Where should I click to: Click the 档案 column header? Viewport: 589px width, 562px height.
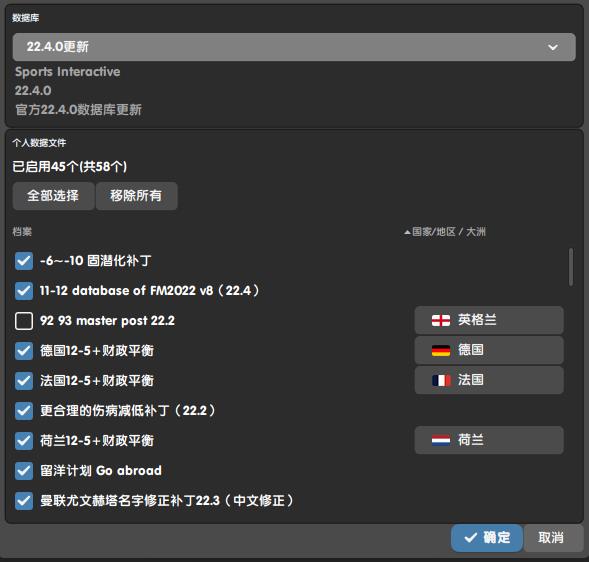(22, 232)
